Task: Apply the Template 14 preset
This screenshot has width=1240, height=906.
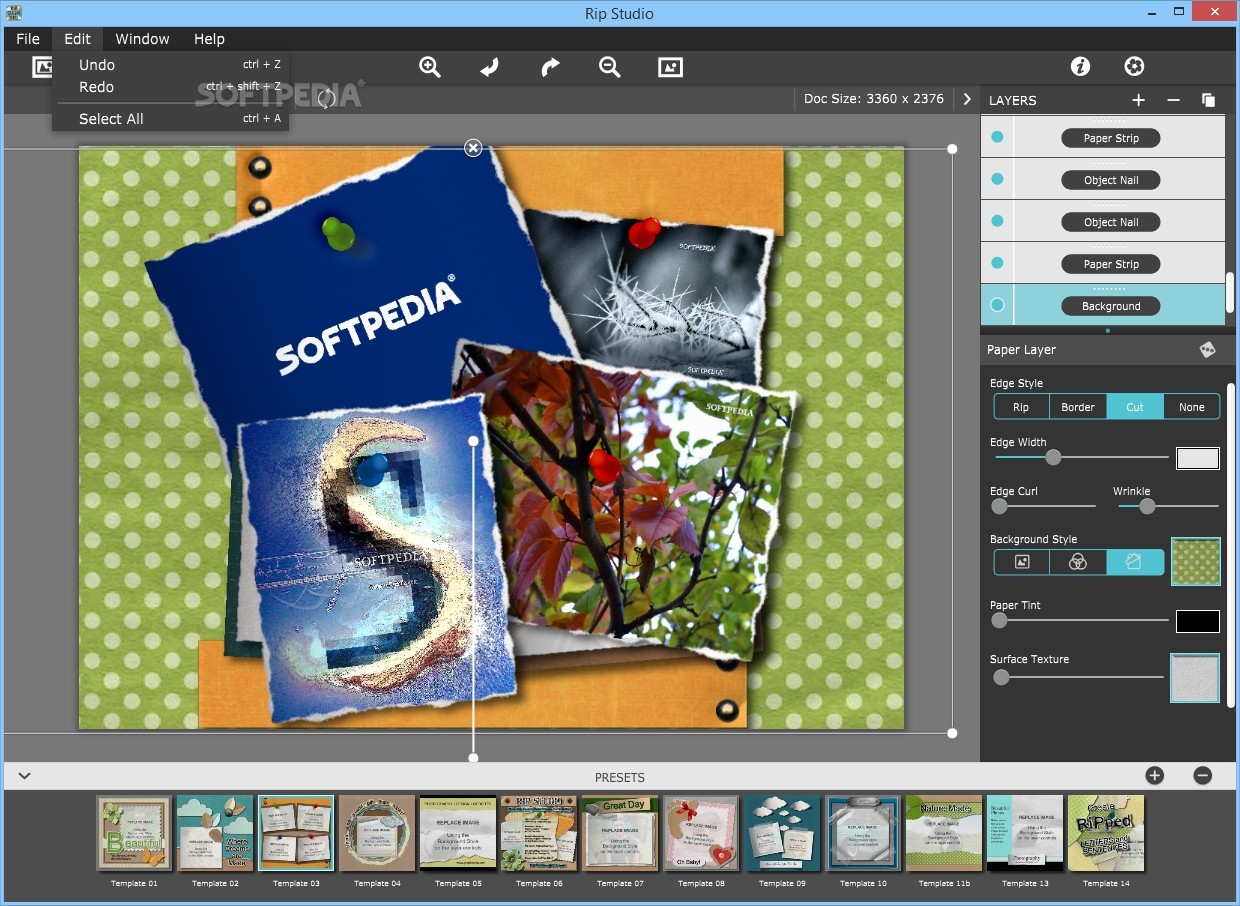Action: (x=1106, y=833)
